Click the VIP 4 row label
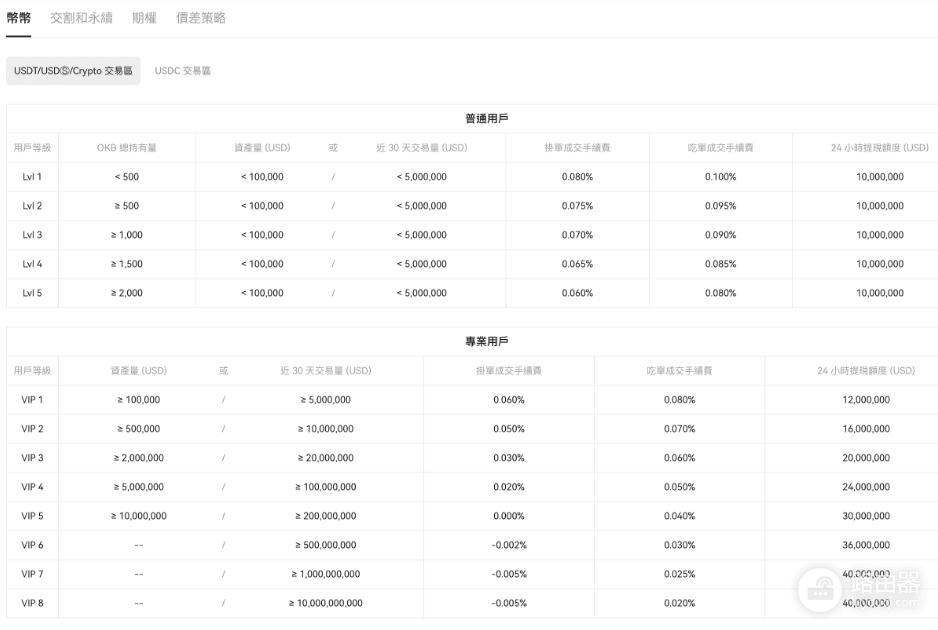 click(32, 486)
